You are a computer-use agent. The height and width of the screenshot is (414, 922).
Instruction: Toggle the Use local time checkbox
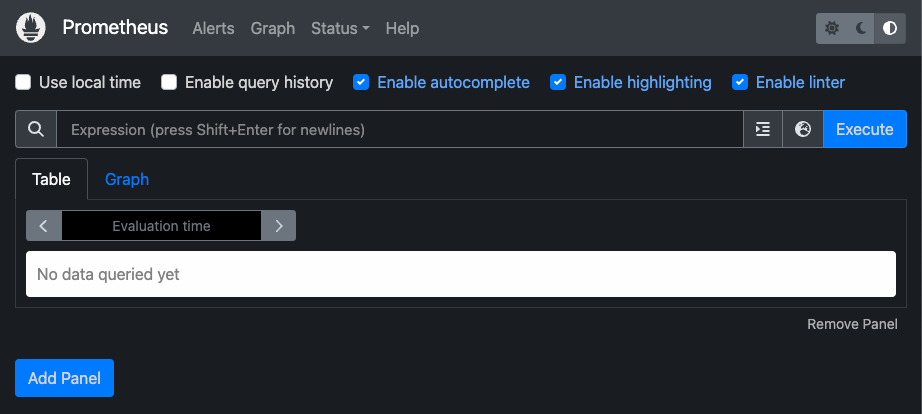point(23,82)
